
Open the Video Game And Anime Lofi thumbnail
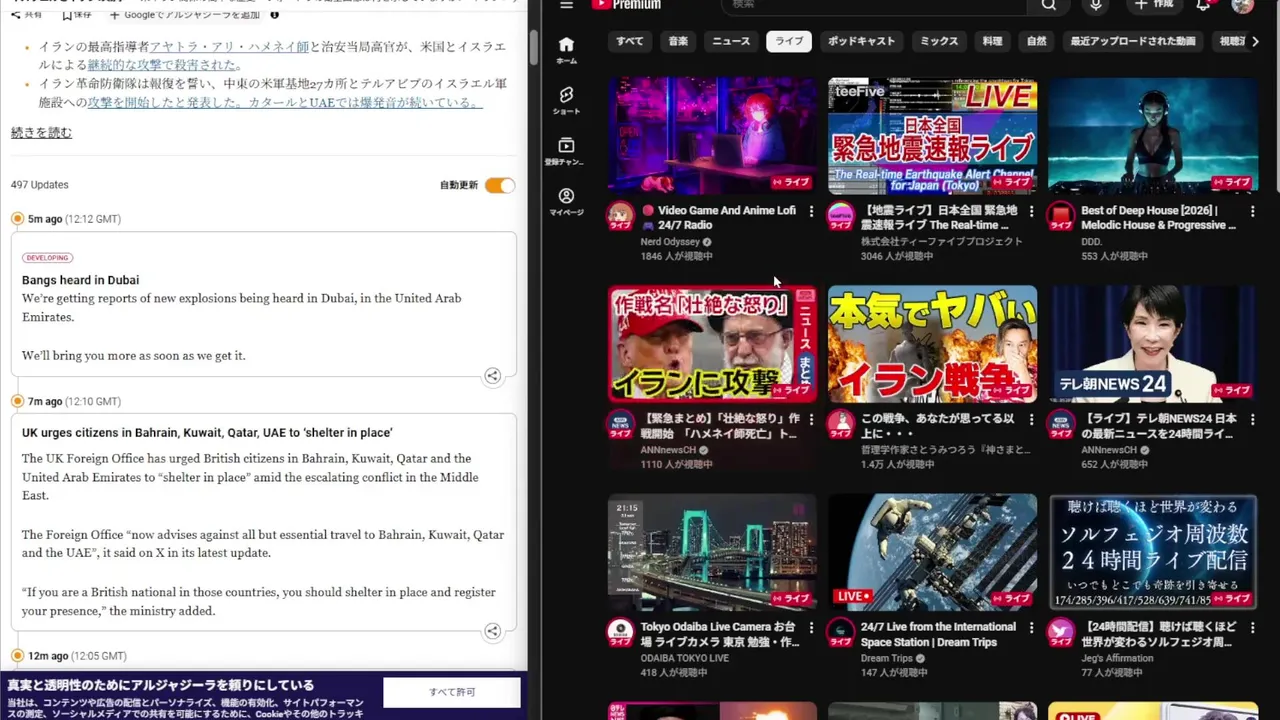click(x=712, y=136)
